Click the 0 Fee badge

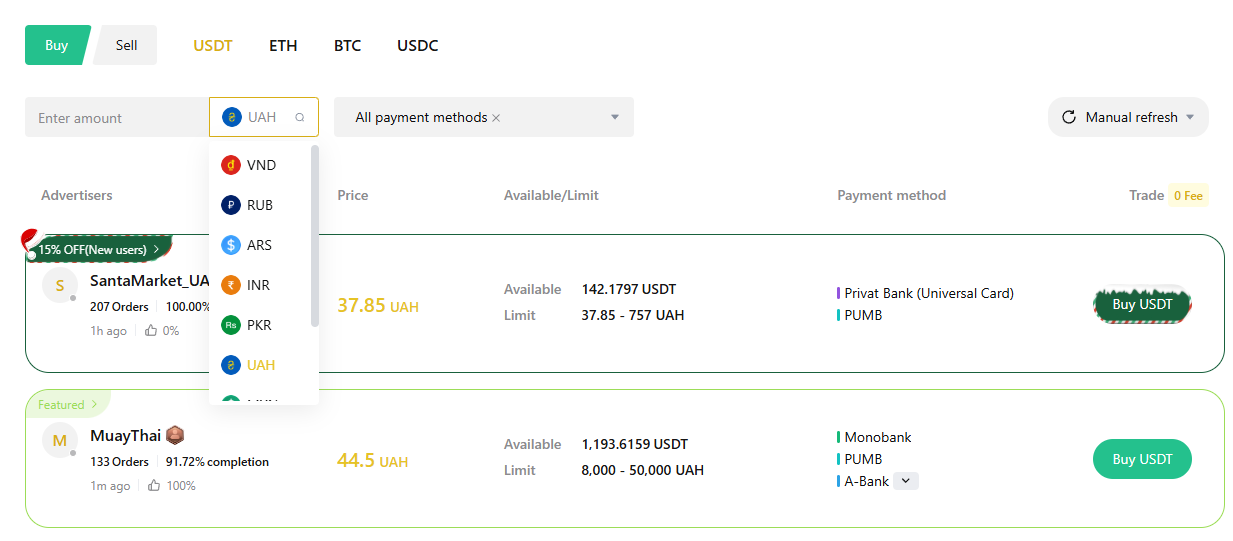pyautogui.click(x=1188, y=195)
